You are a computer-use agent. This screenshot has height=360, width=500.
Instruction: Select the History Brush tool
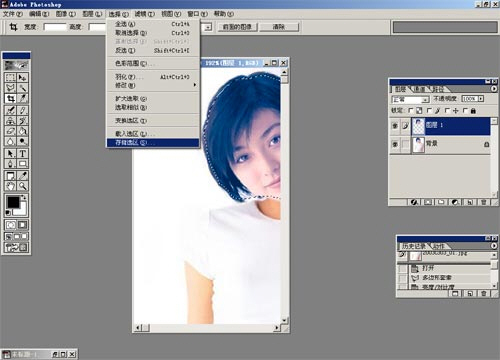(22, 120)
